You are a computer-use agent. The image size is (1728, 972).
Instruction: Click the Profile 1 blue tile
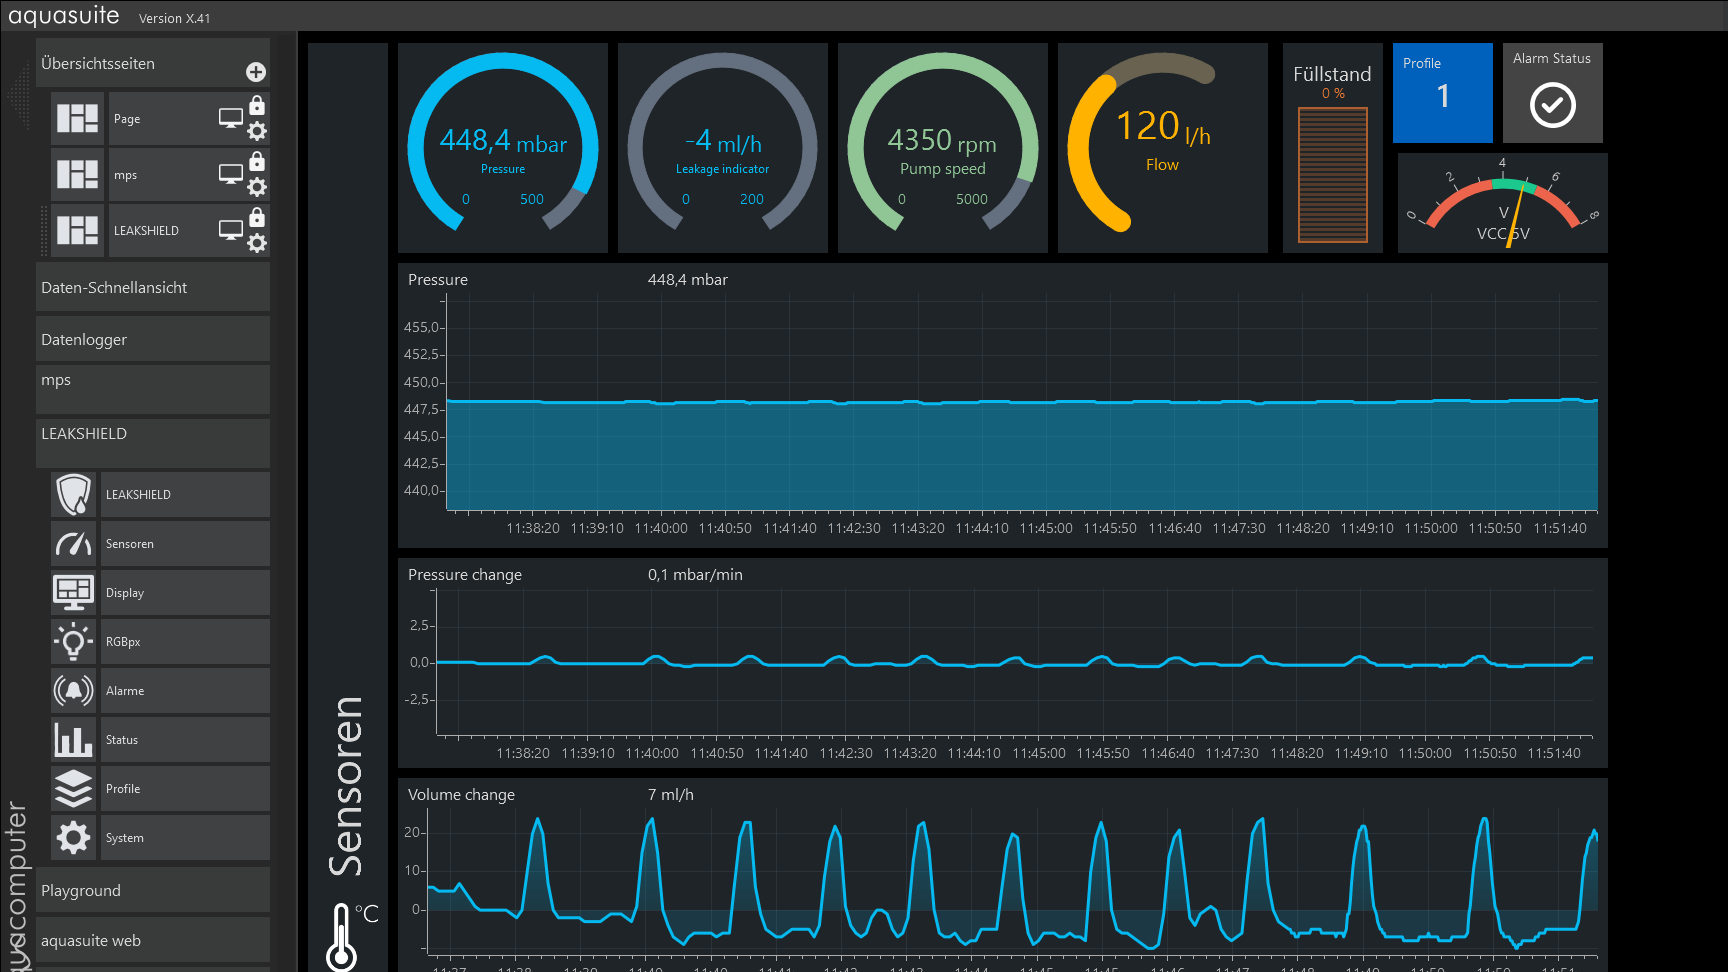click(1442, 93)
